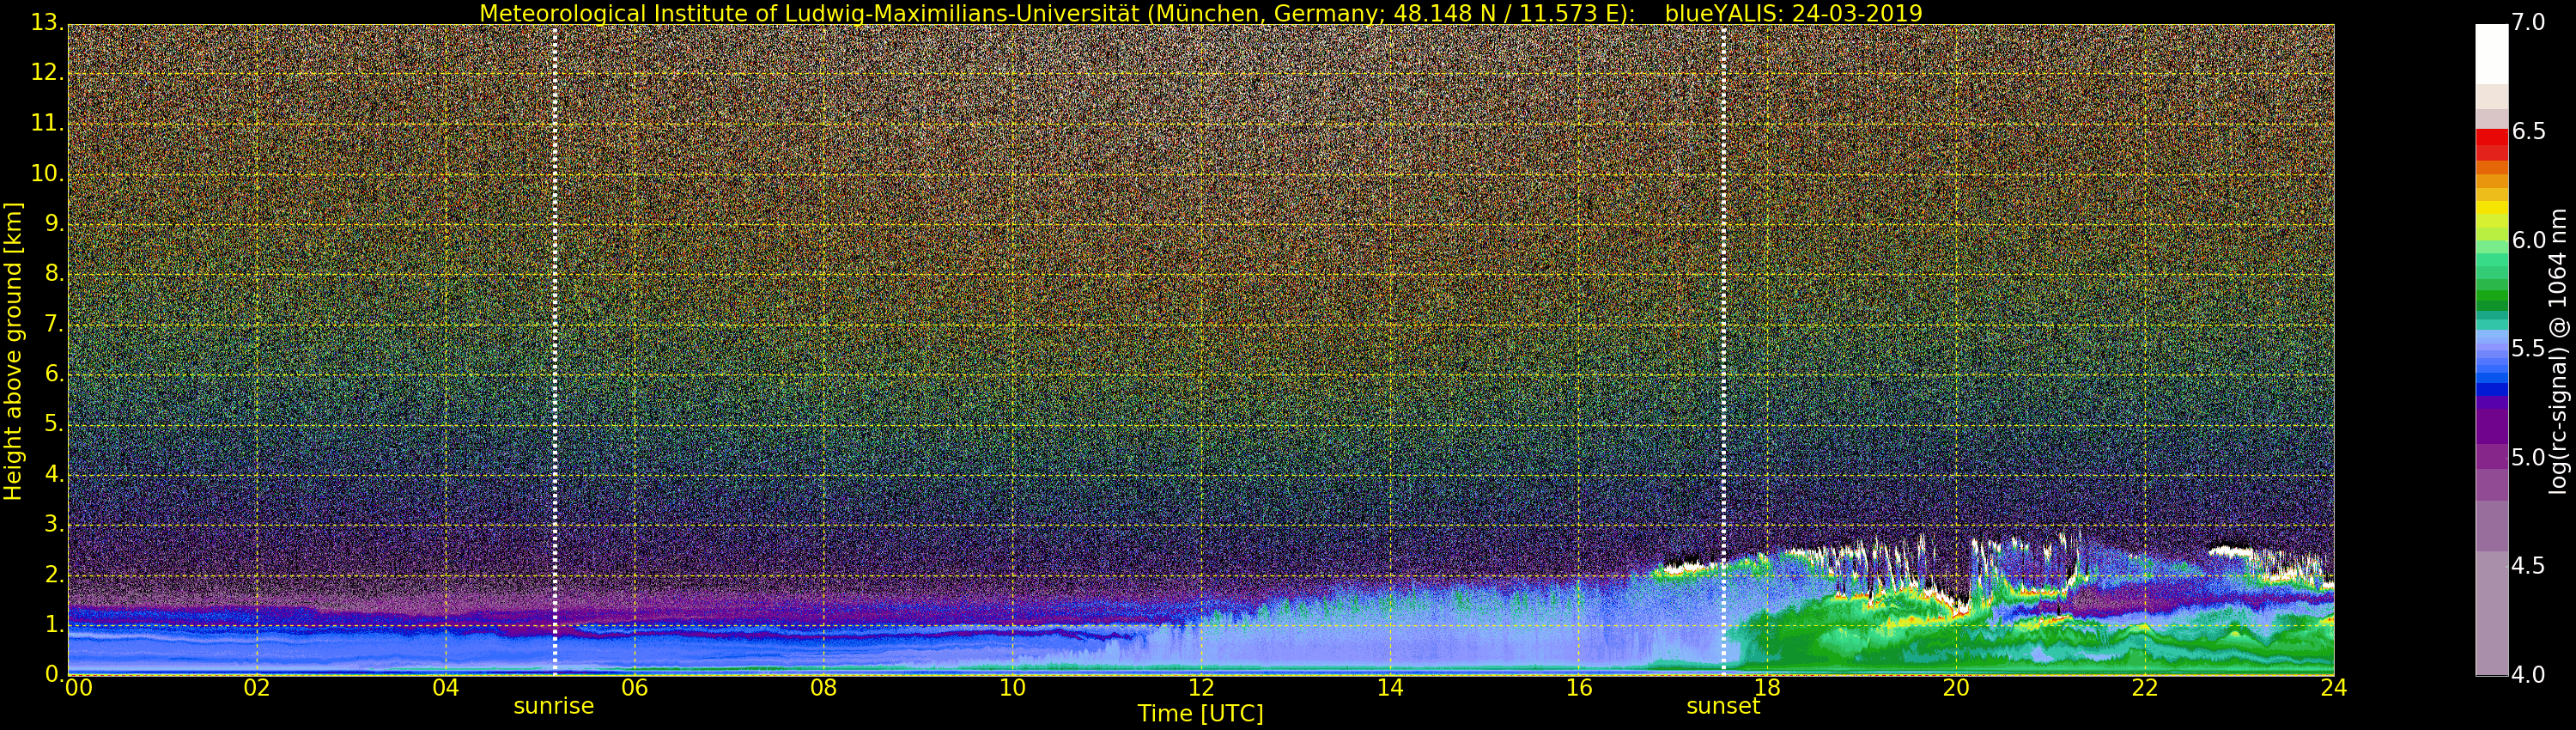Click the height axis tick '13.'
Viewport: 2576px width, 730px height.
pyautogui.click(x=47, y=22)
